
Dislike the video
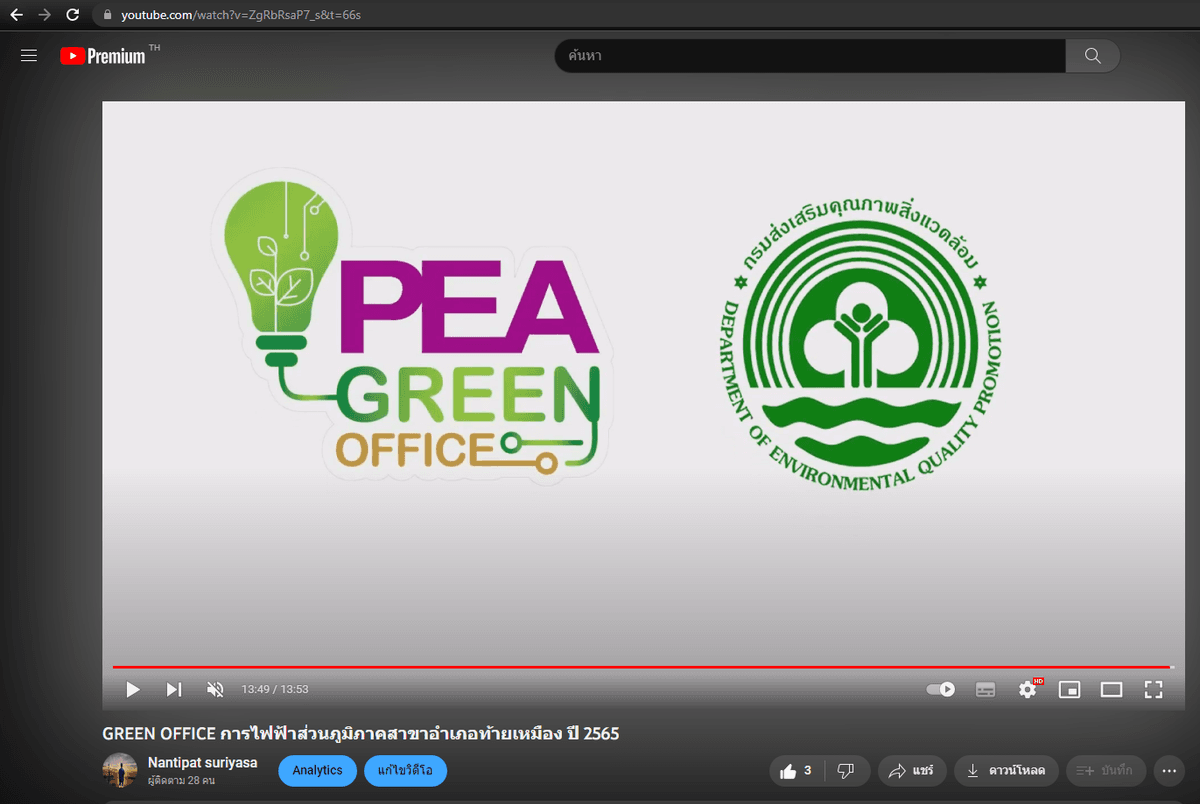click(846, 770)
